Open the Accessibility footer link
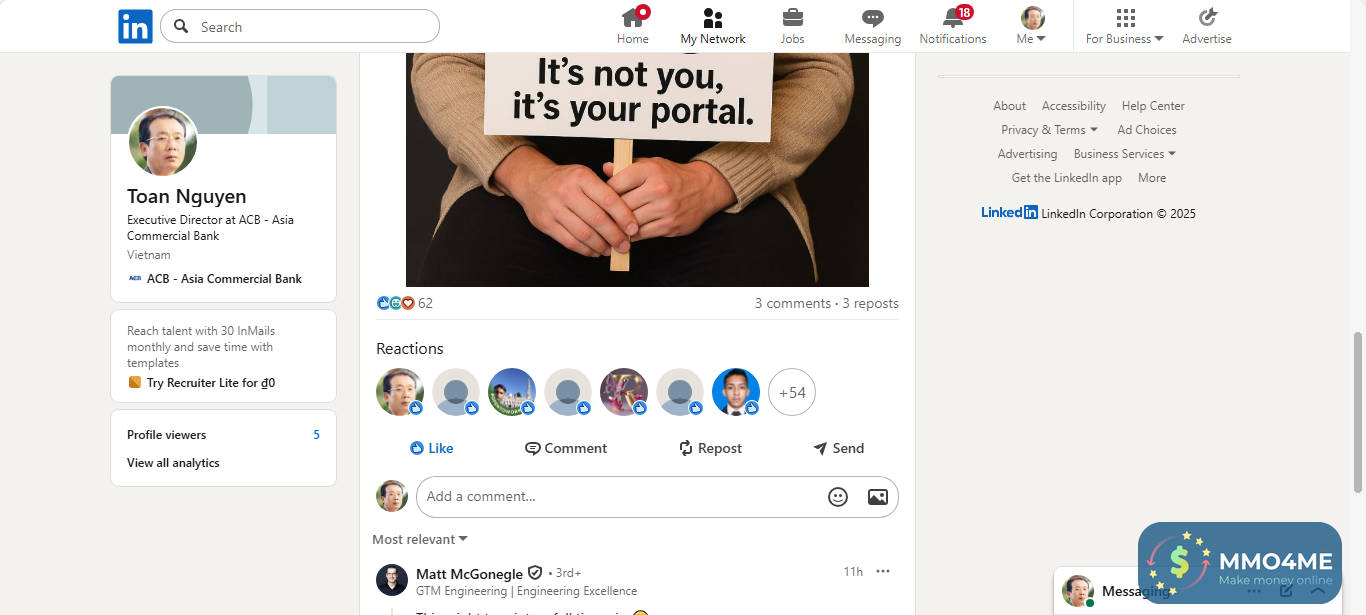This screenshot has width=1366, height=615. coord(1074,106)
